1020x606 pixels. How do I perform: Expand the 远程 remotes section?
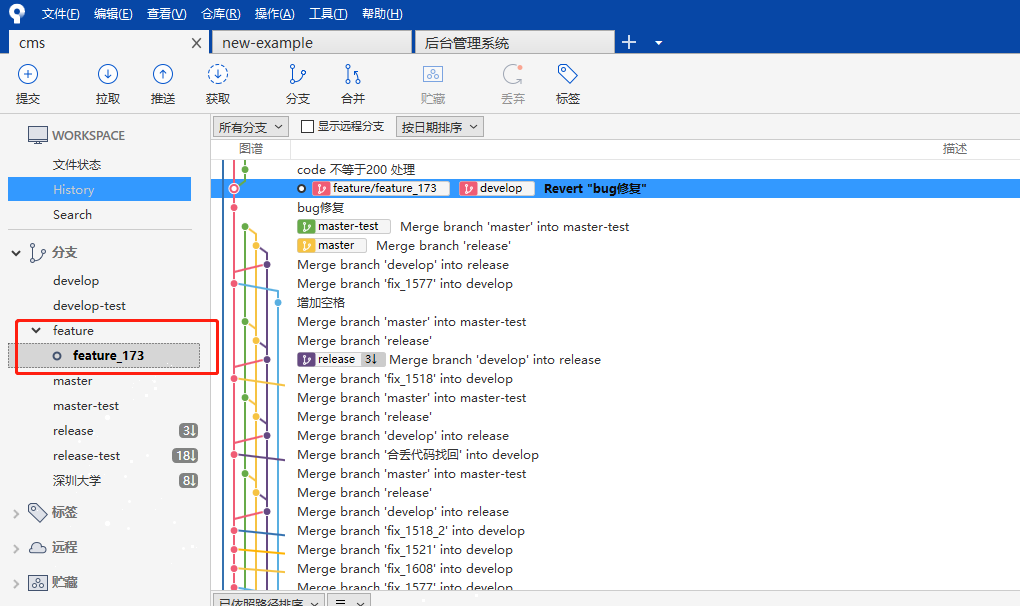16,548
